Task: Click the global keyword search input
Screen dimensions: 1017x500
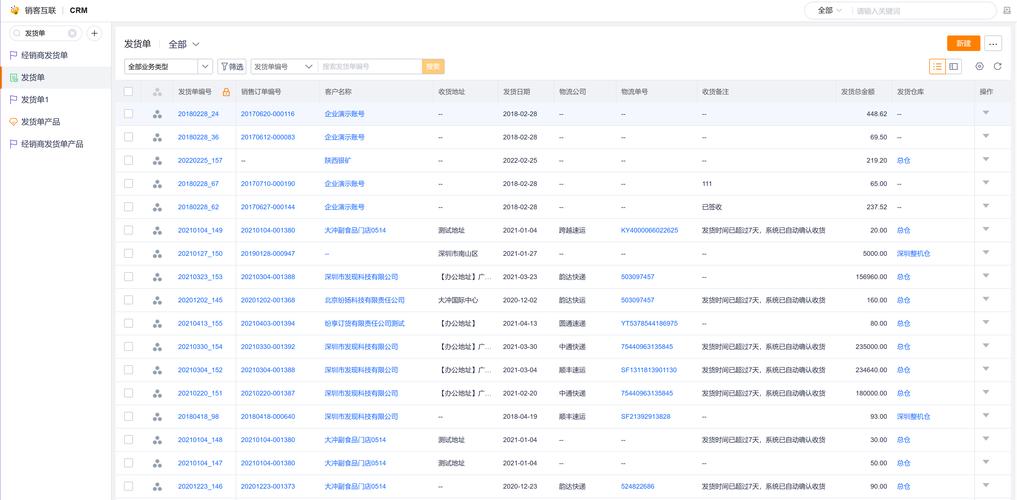Action: [x=924, y=10]
